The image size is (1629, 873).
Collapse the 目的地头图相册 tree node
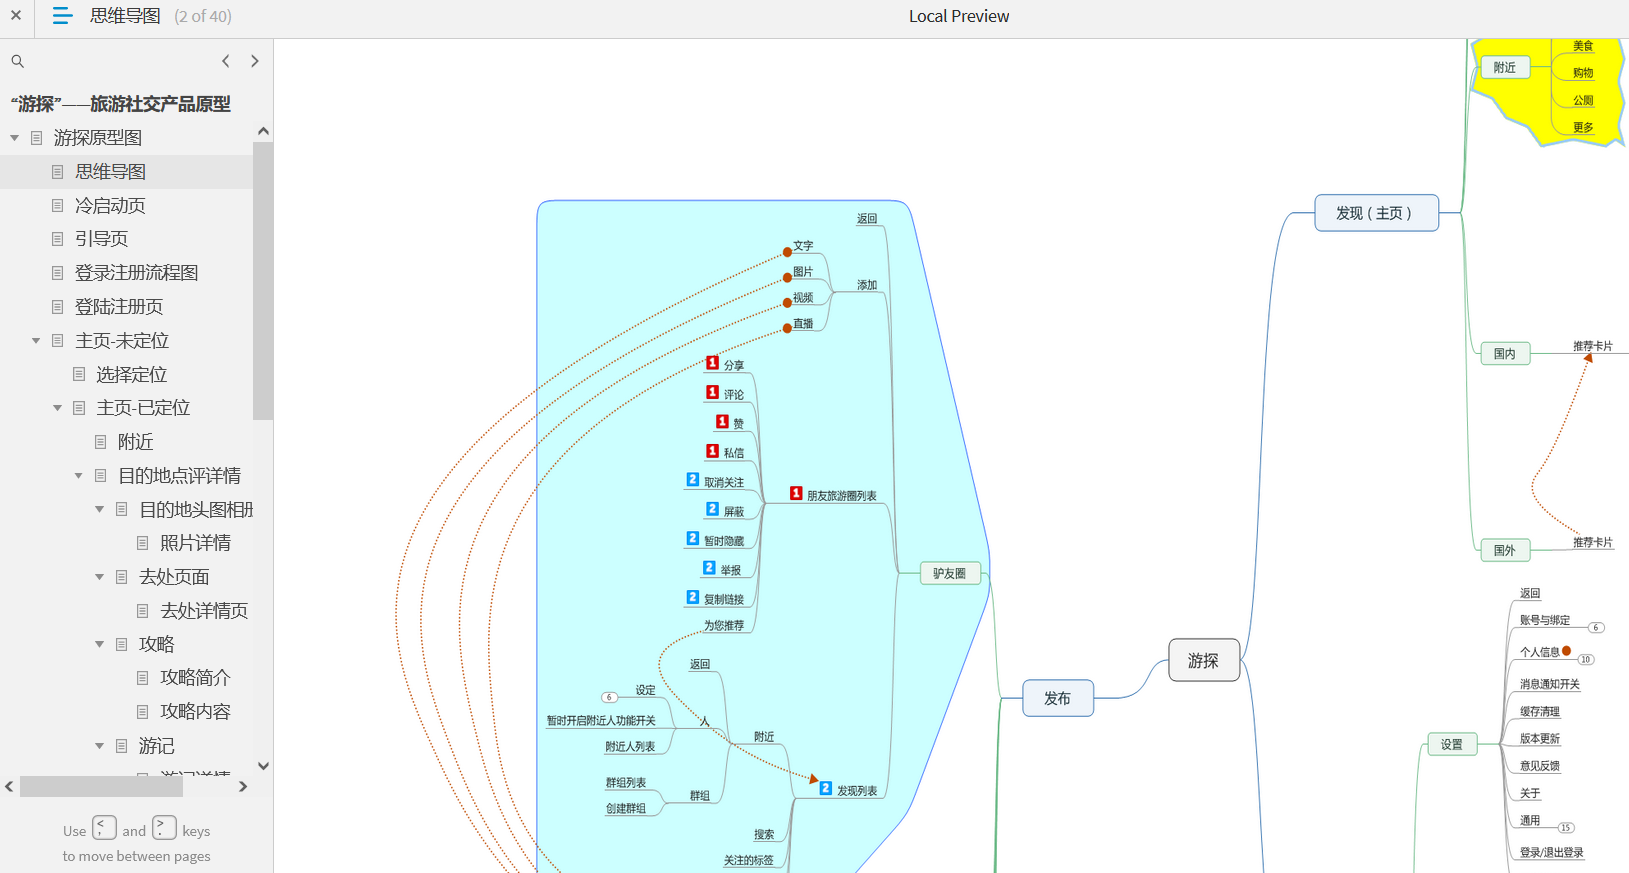coord(100,510)
